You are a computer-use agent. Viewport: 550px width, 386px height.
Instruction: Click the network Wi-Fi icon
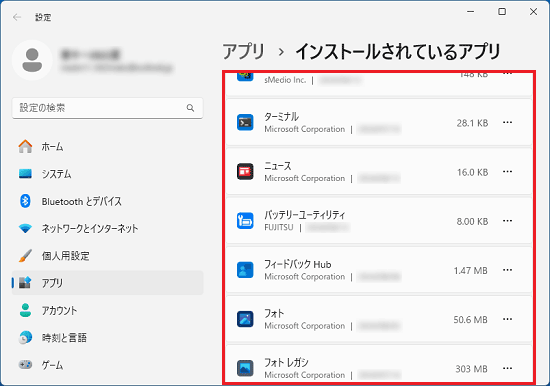point(25,229)
